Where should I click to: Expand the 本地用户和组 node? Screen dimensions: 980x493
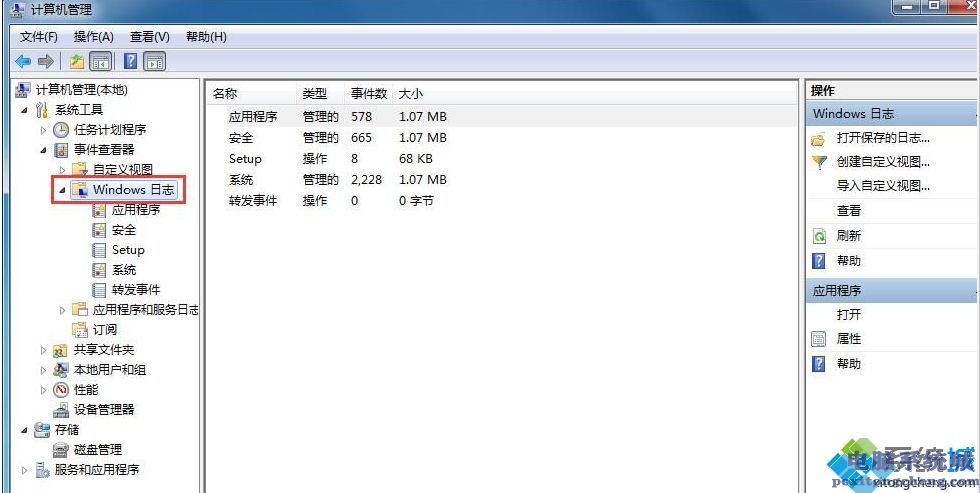[43, 370]
